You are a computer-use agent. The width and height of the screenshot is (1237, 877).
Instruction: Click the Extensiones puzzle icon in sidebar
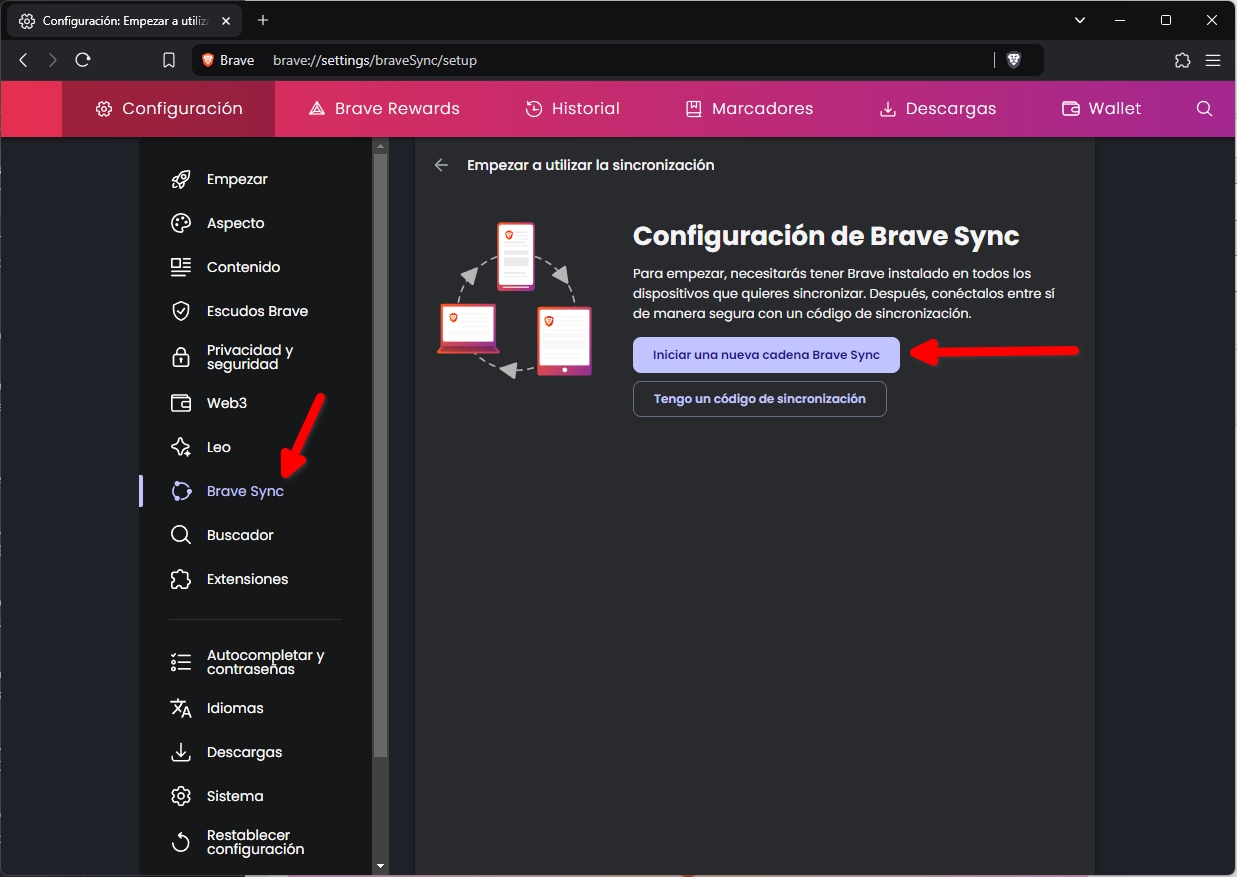click(181, 579)
